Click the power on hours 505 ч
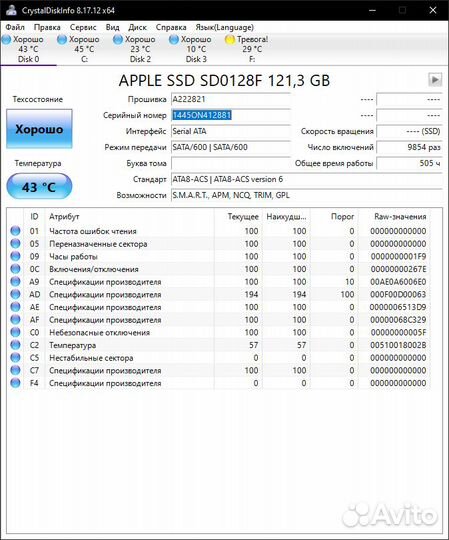 [409, 163]
